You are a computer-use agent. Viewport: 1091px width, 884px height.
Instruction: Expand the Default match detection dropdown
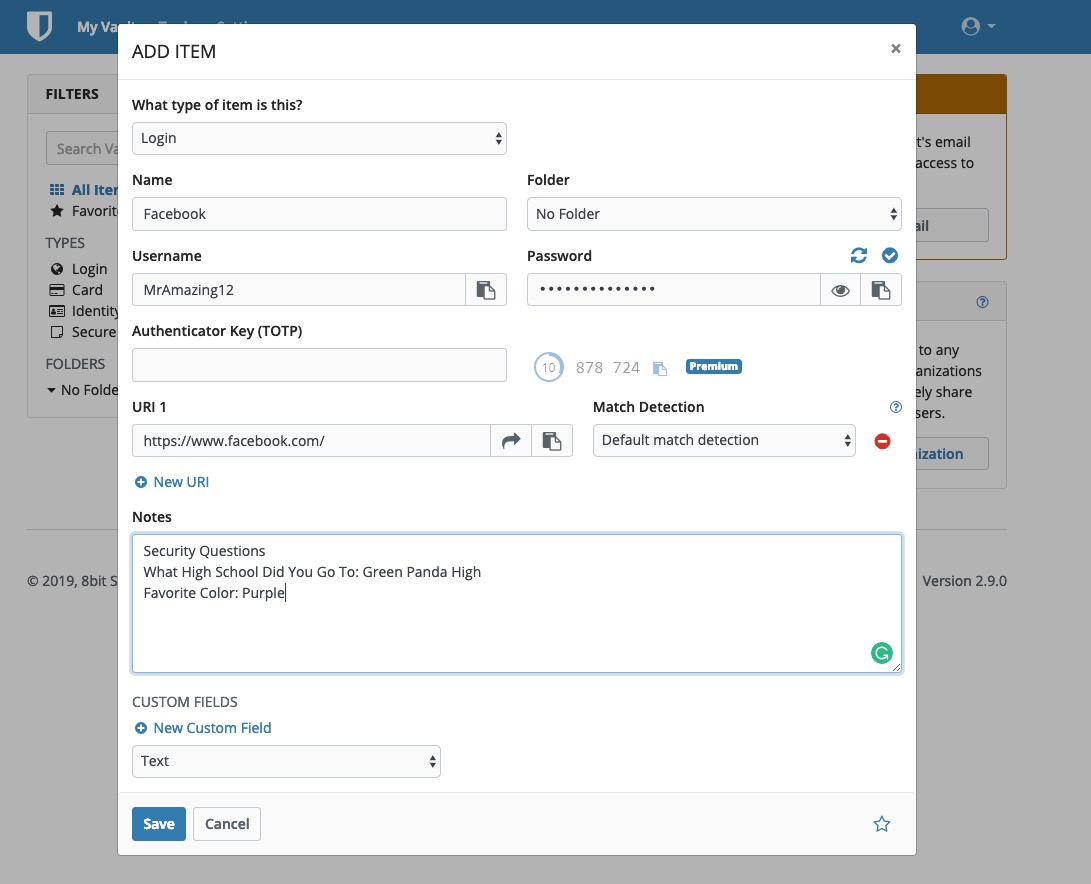(x=724, y=441)
